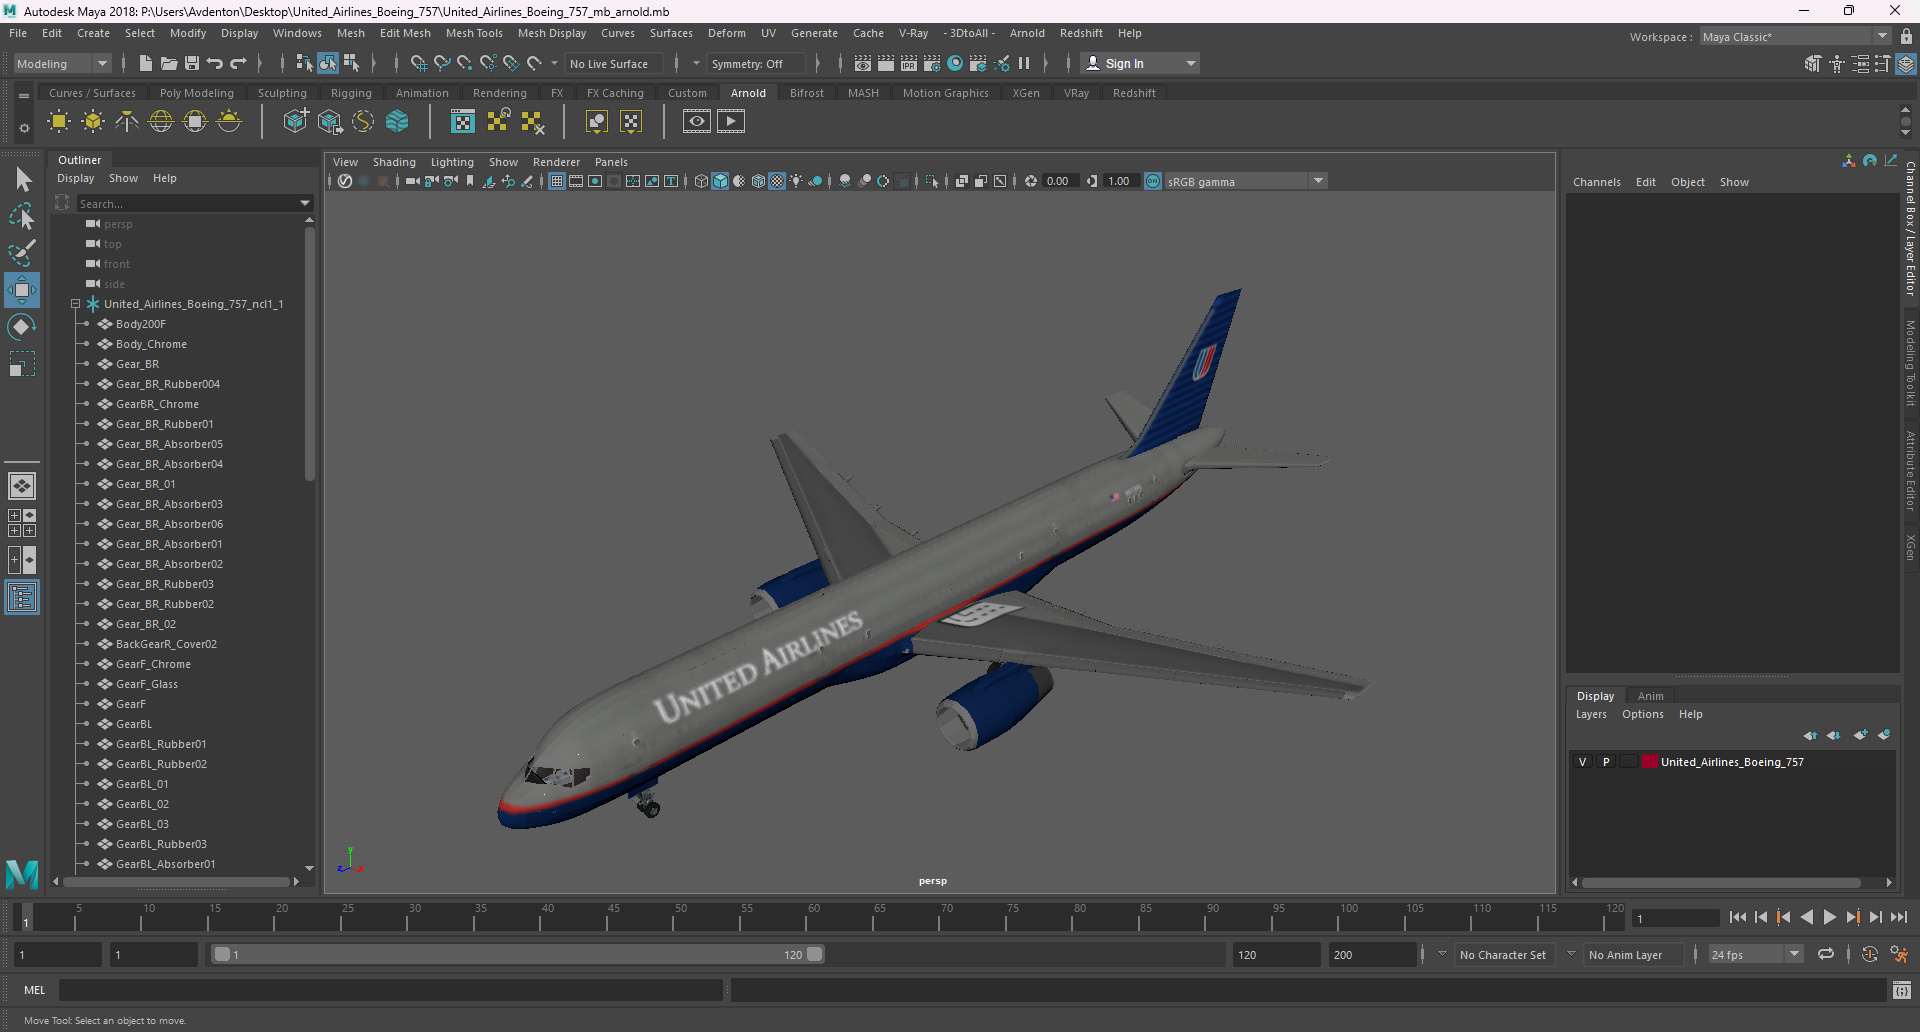Change the layer red color swatch
This screenshot has width=1920, height=1032.
1649,762
